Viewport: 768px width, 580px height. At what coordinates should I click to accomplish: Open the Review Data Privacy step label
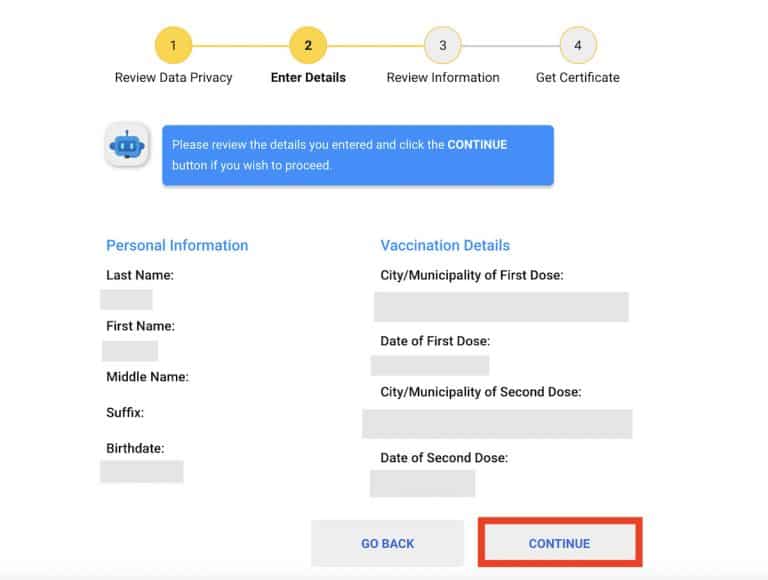173,77
